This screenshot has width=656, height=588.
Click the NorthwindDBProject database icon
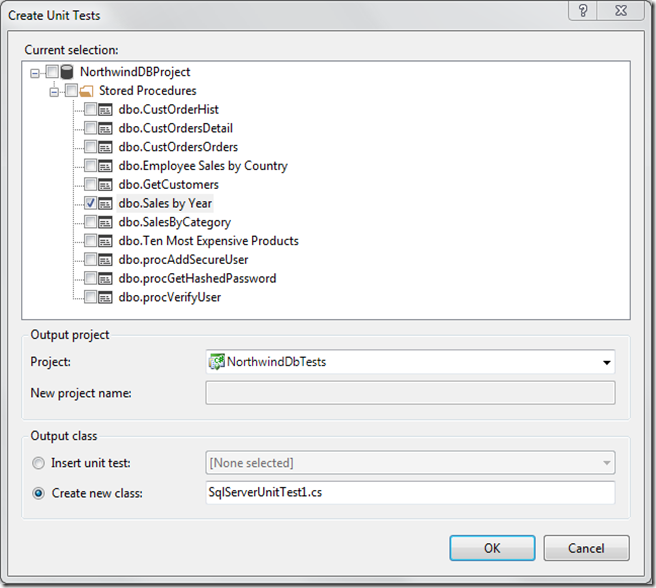click(x=67, y=72)
